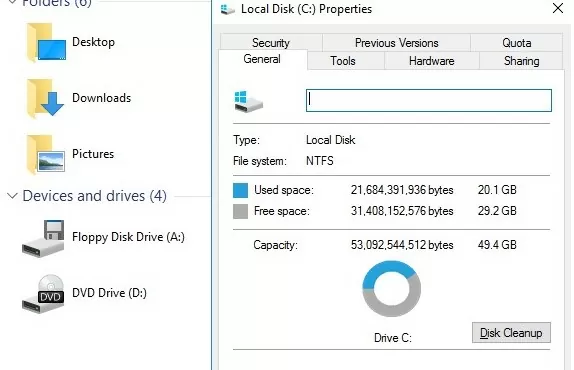Click the Drive C usage donut chart
Screen dimensions: 574x370
[x=391, y=288]
